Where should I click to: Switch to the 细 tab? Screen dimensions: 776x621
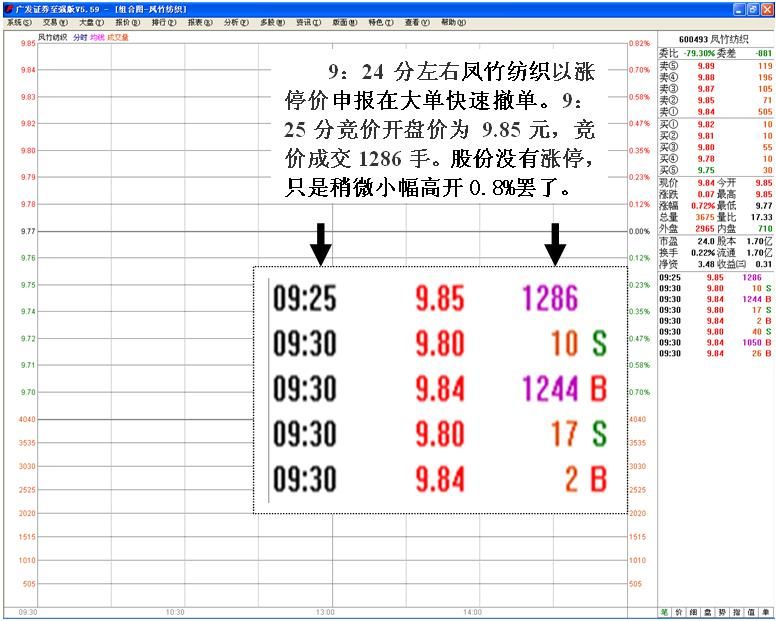tap(693, 612)
